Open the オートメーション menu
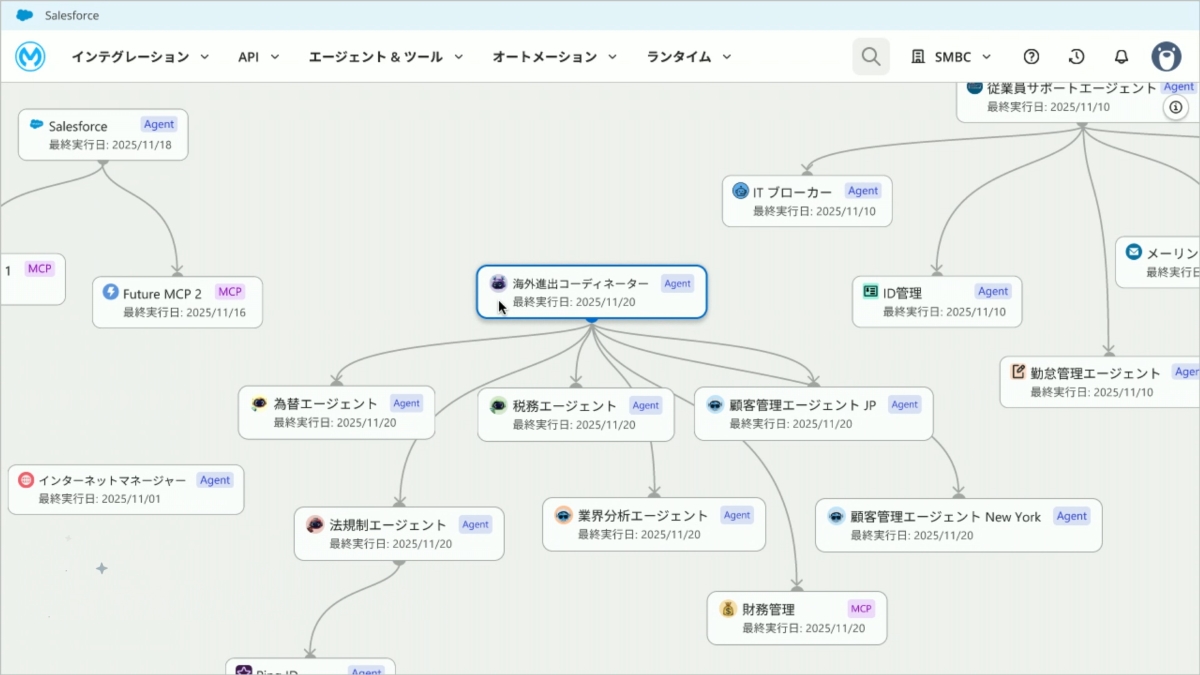The height and width of the screenshot is (675, 1200). (555, 57)
